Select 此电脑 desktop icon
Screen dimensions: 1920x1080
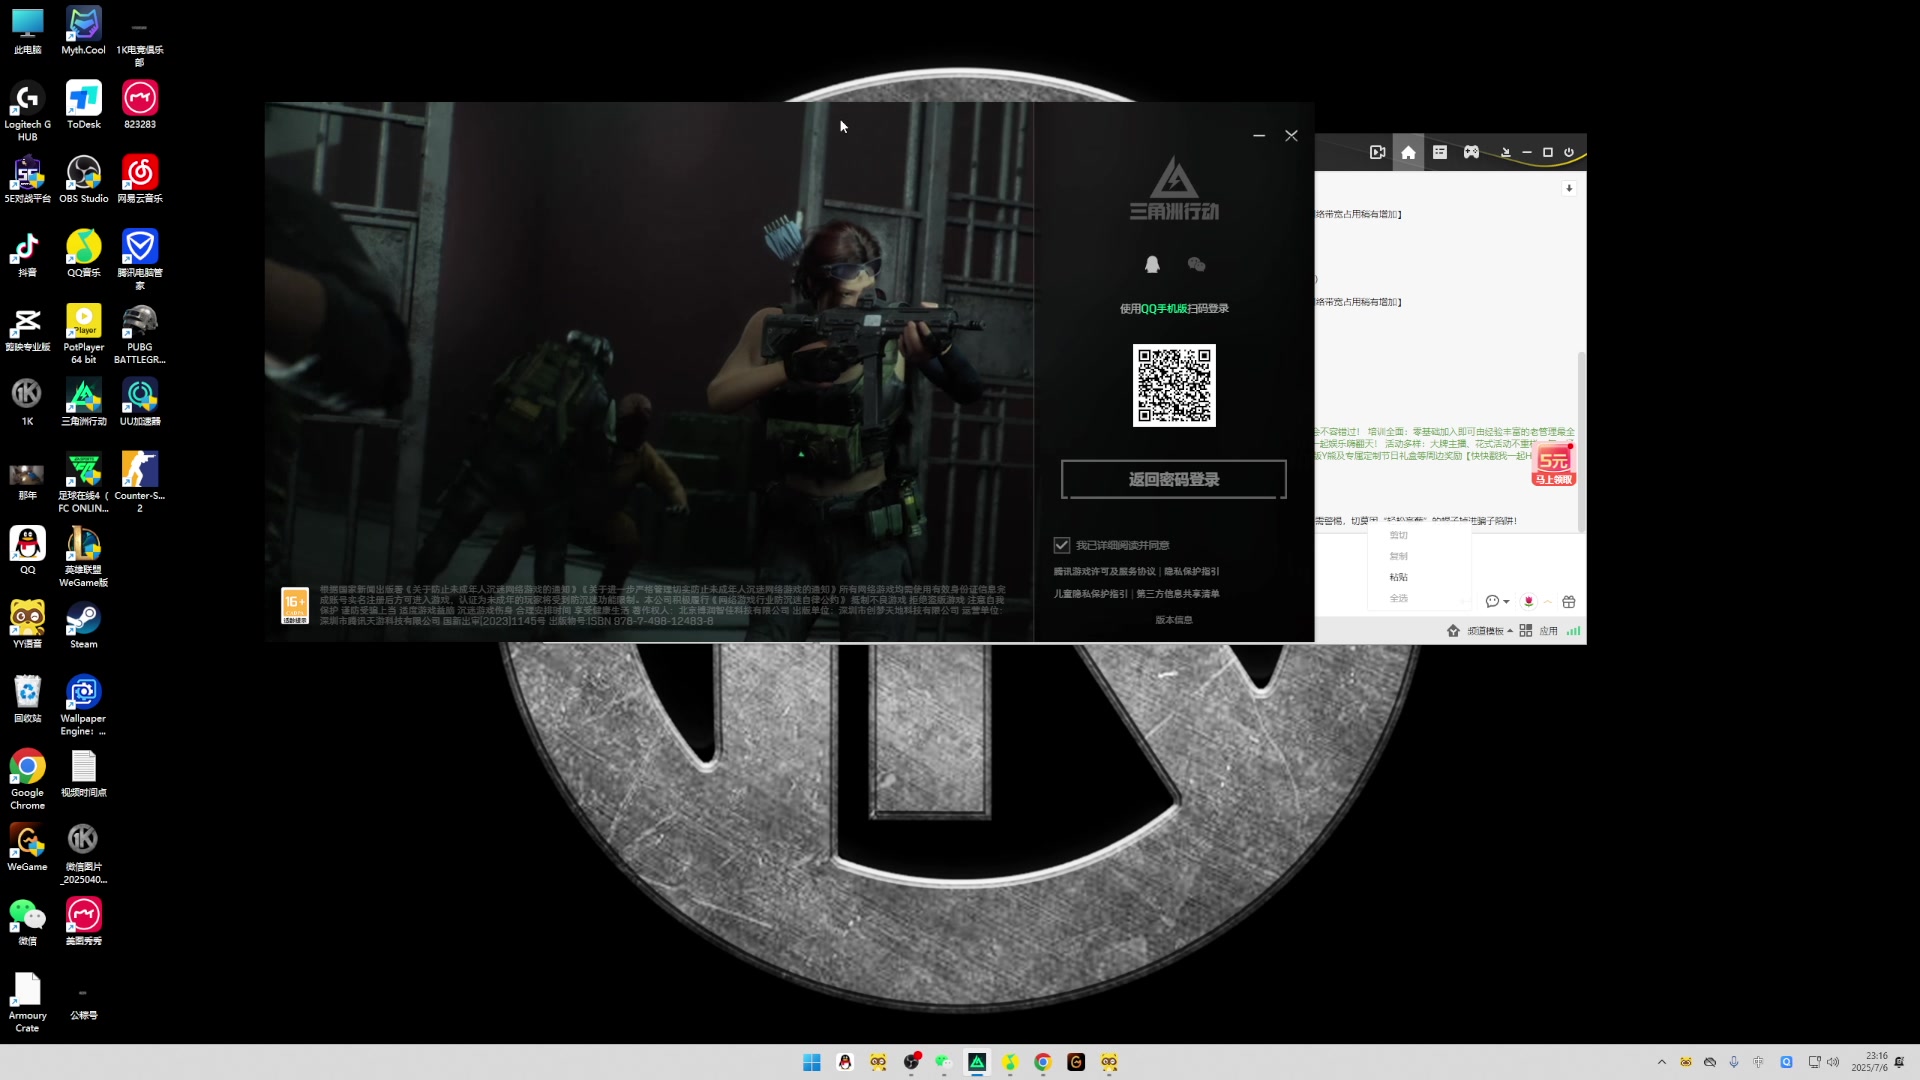click(x=27, y=31)
